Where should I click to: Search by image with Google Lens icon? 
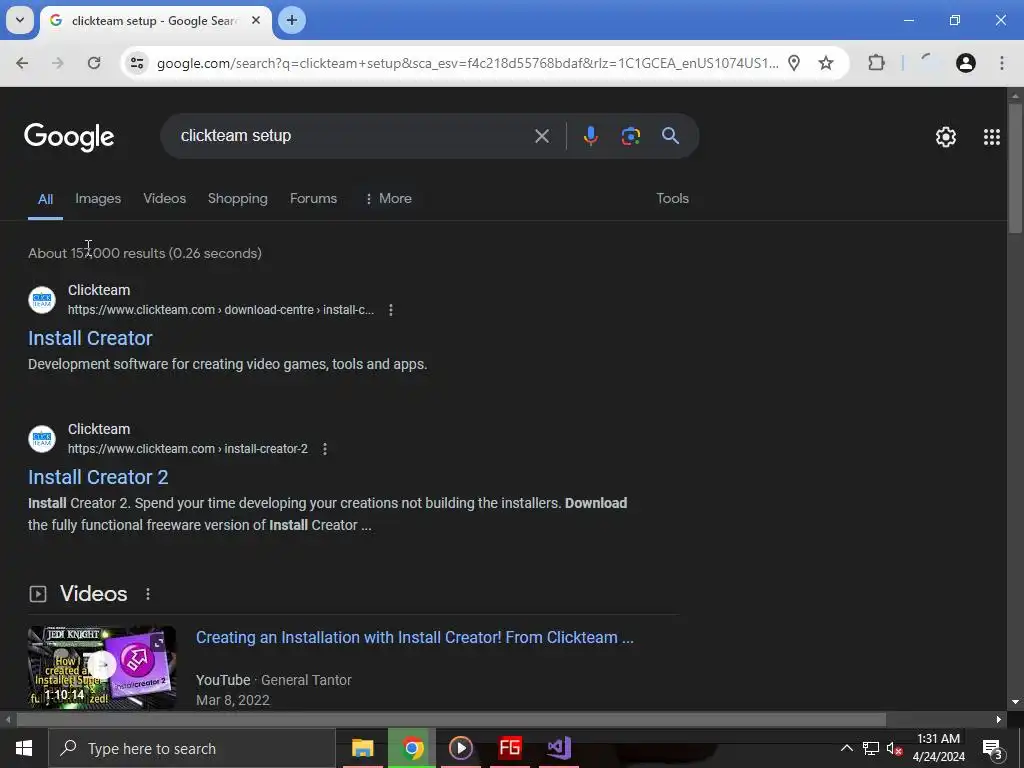coord(630,136)
